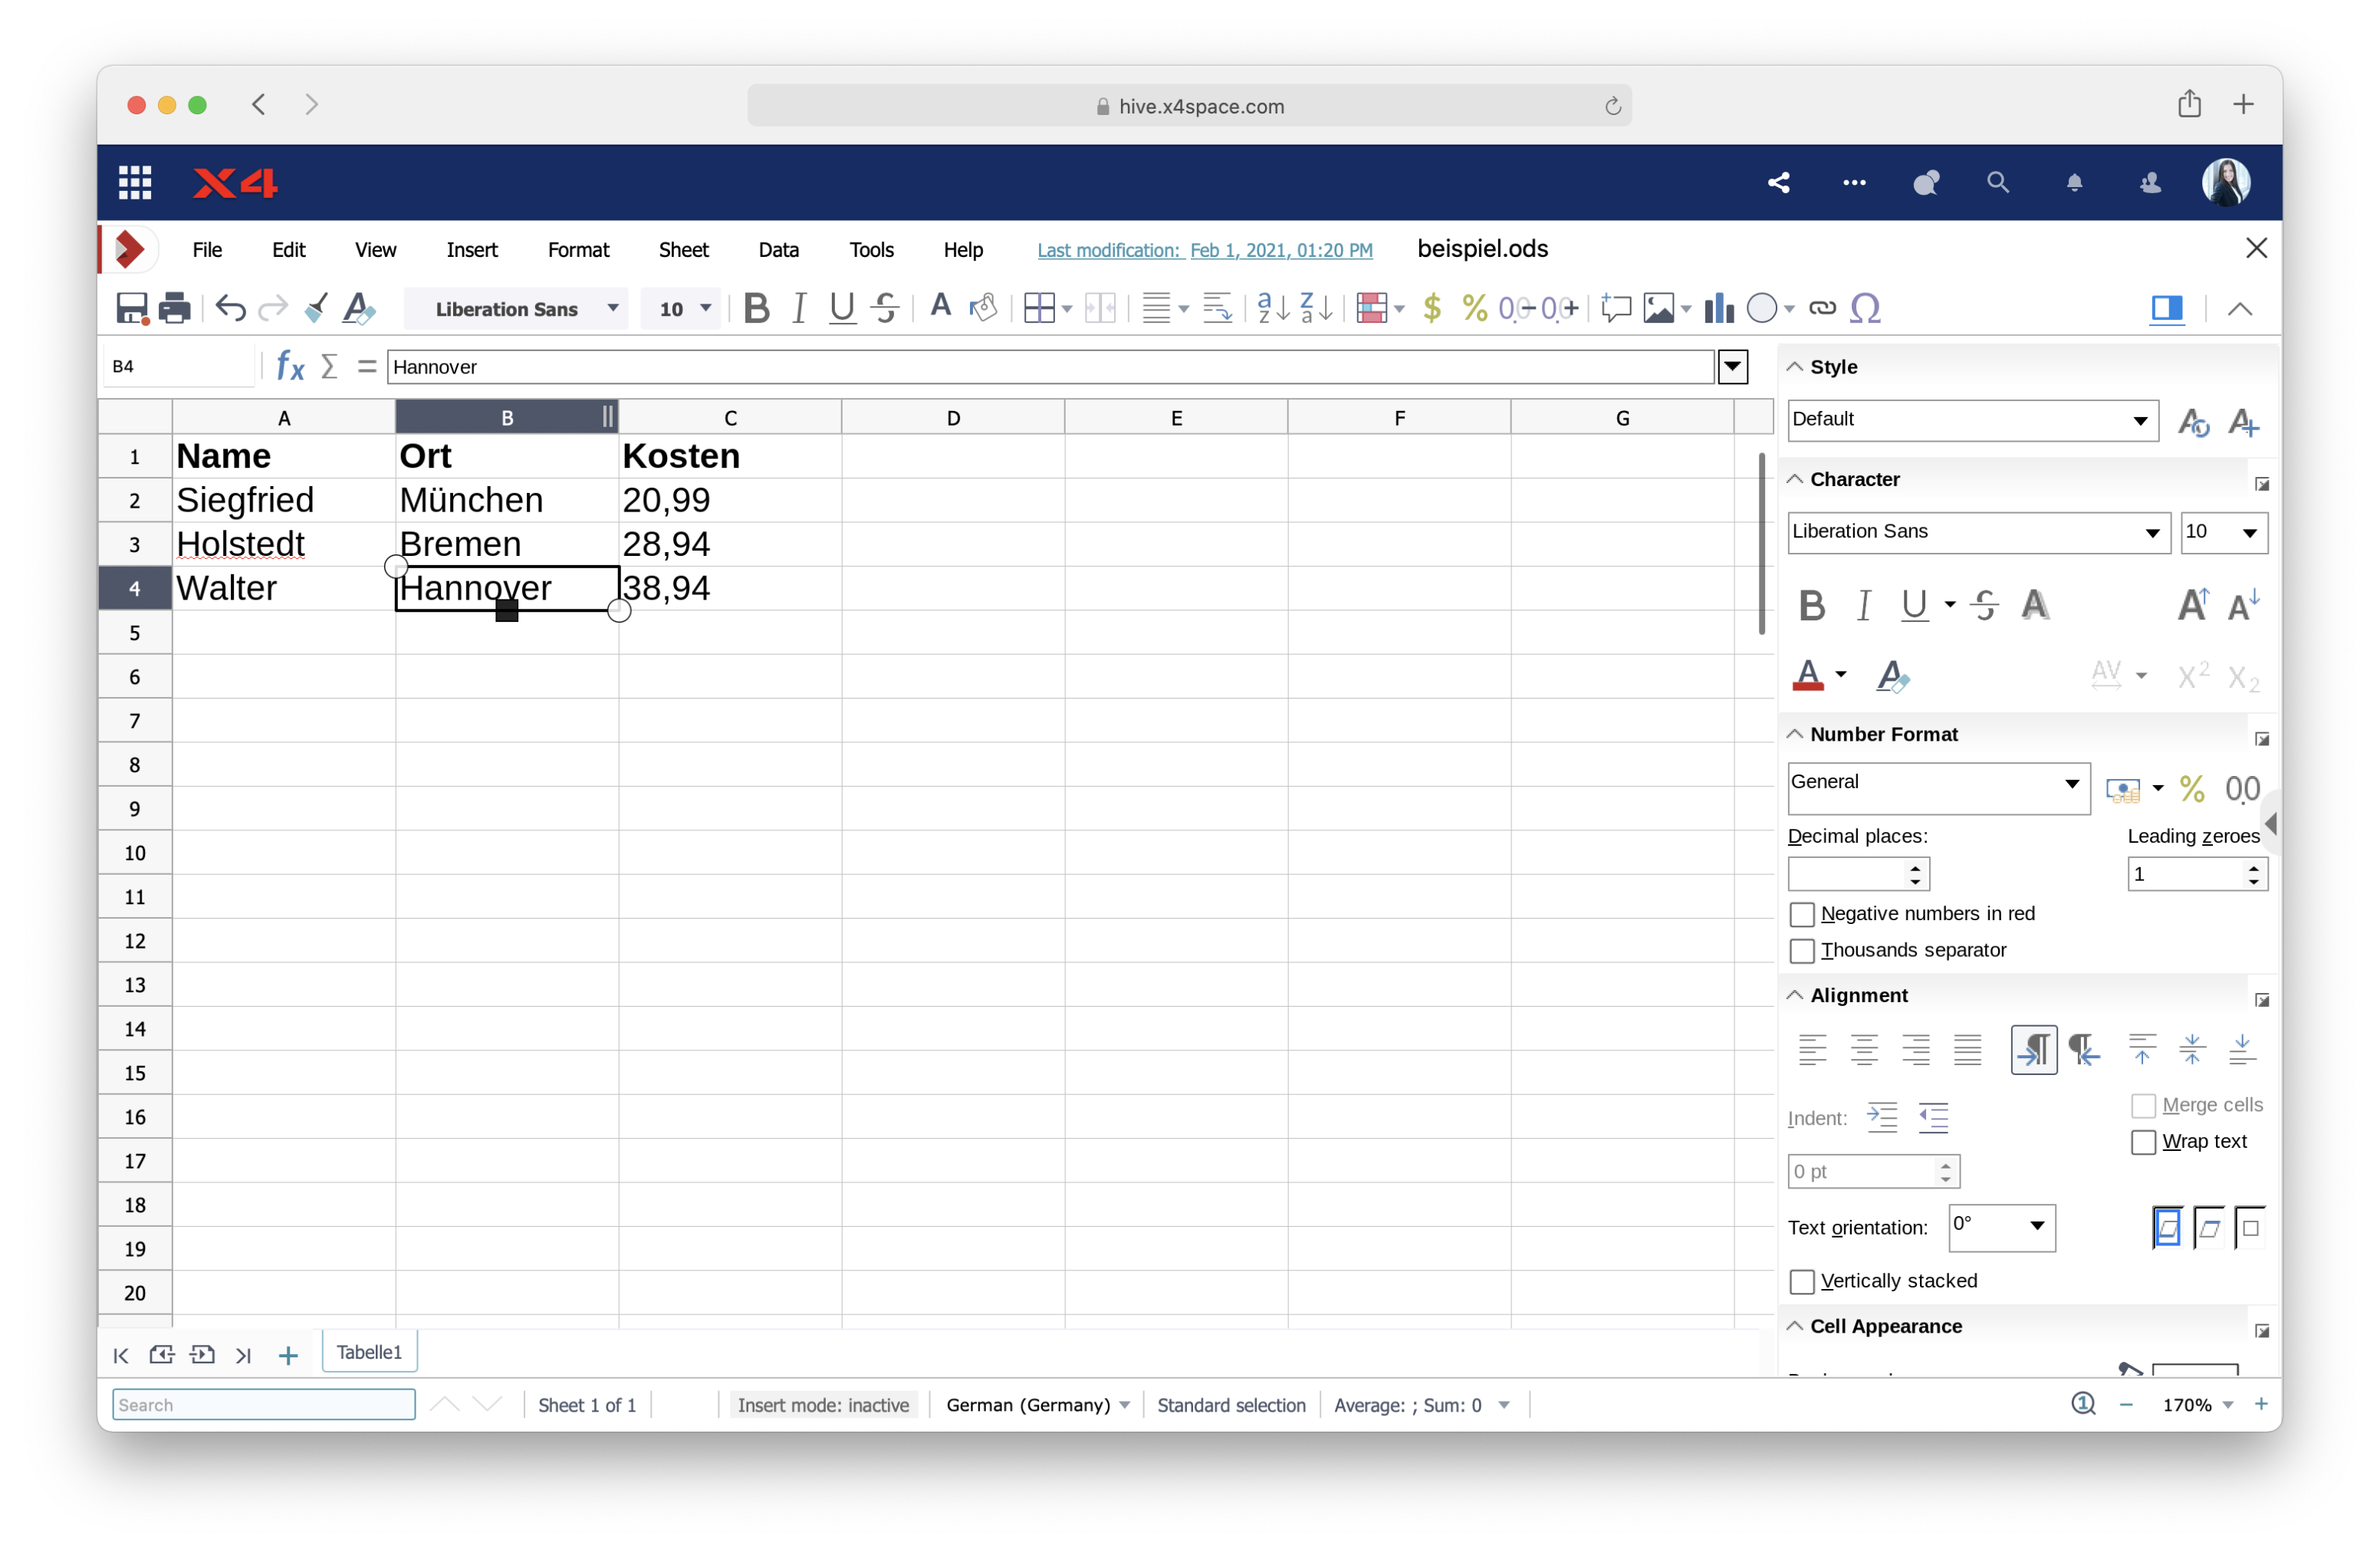This screenshot has height=1552, width=2380.
Task: Insert hyperlink using link icon
Action: coord(1823,308)
